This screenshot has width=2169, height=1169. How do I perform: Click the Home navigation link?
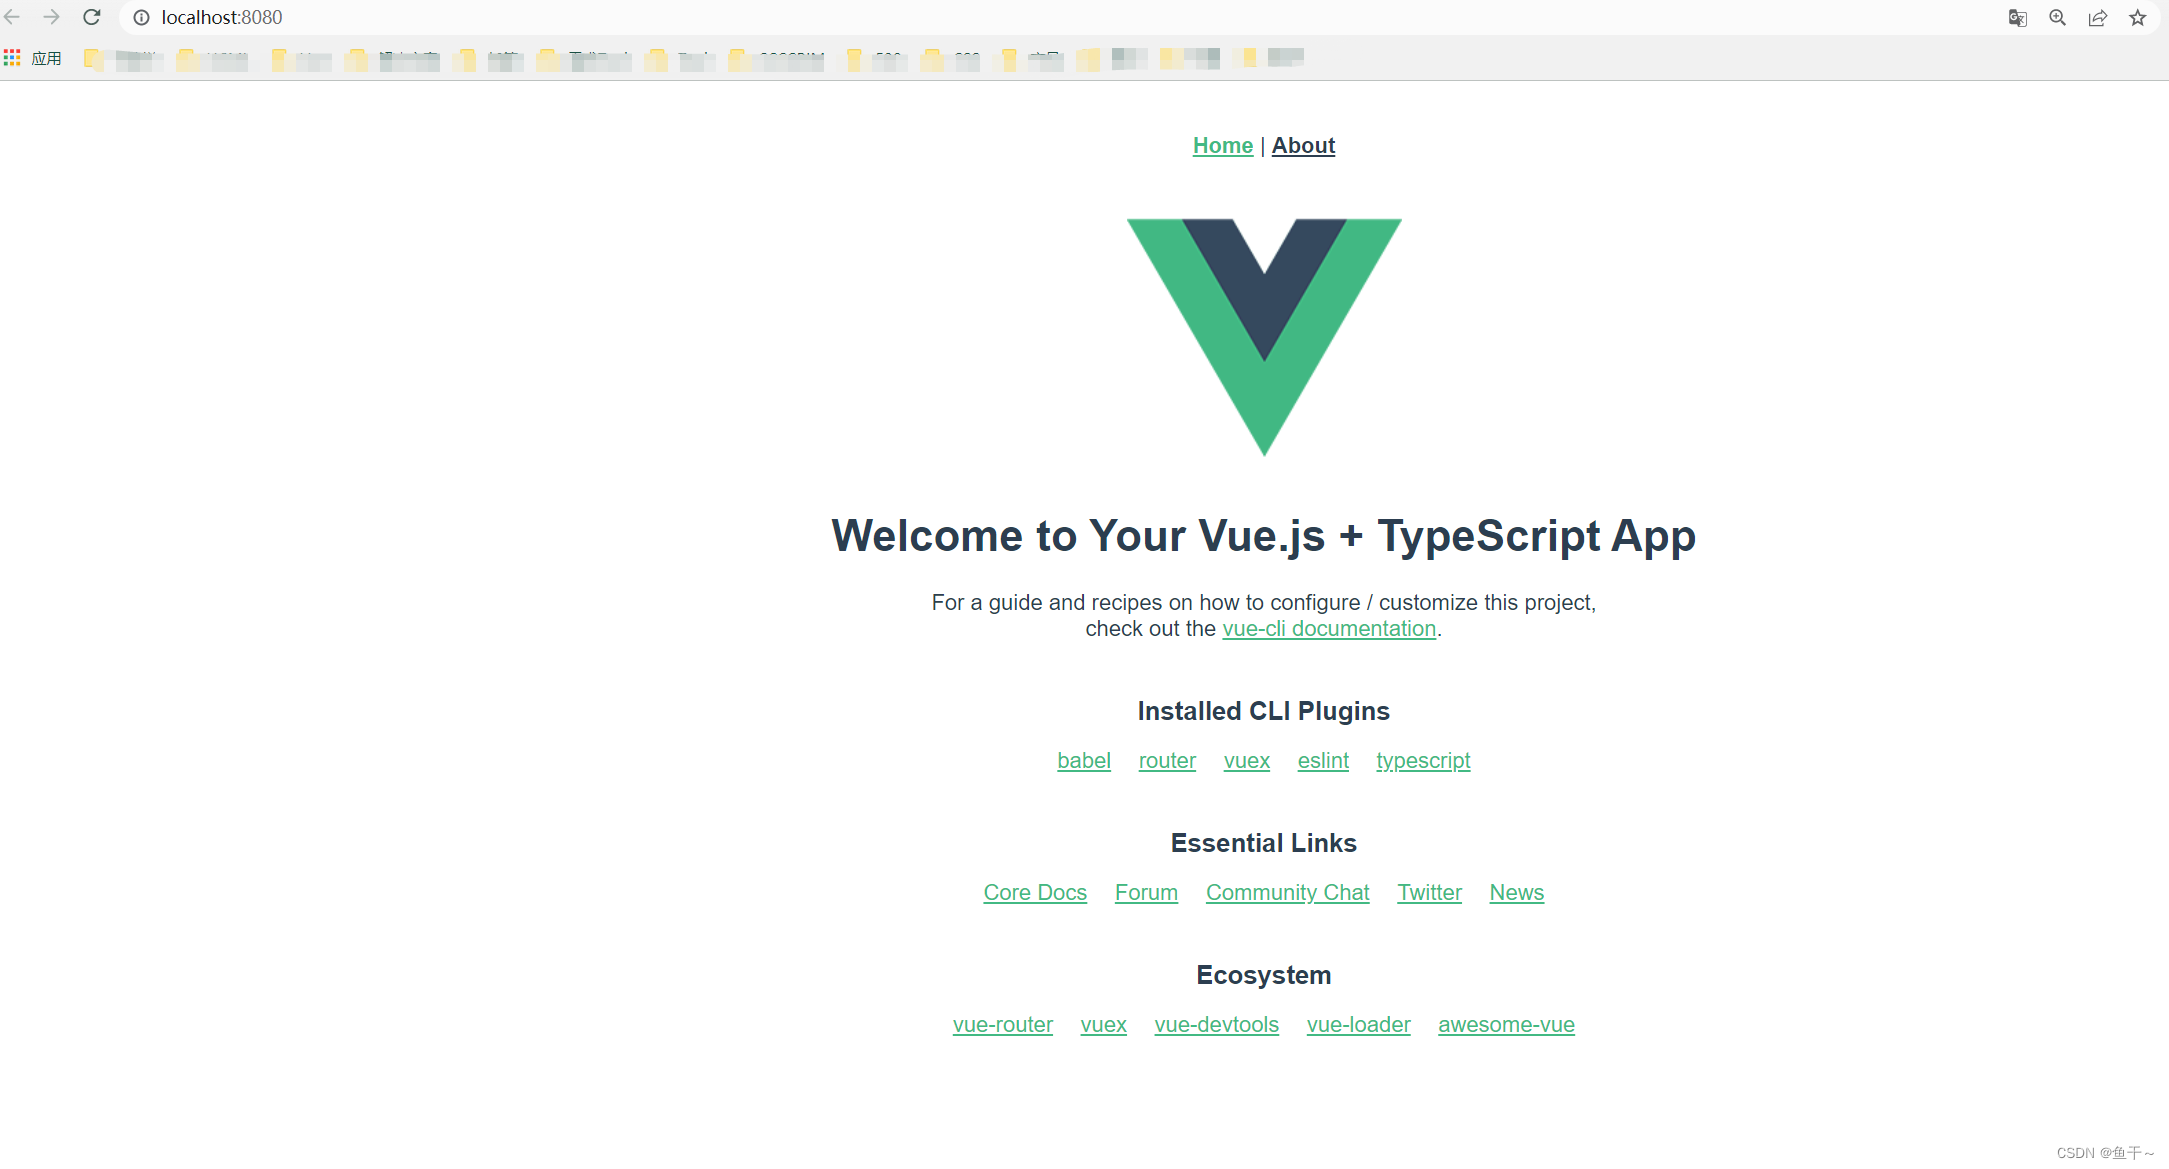coord(1222,145)
